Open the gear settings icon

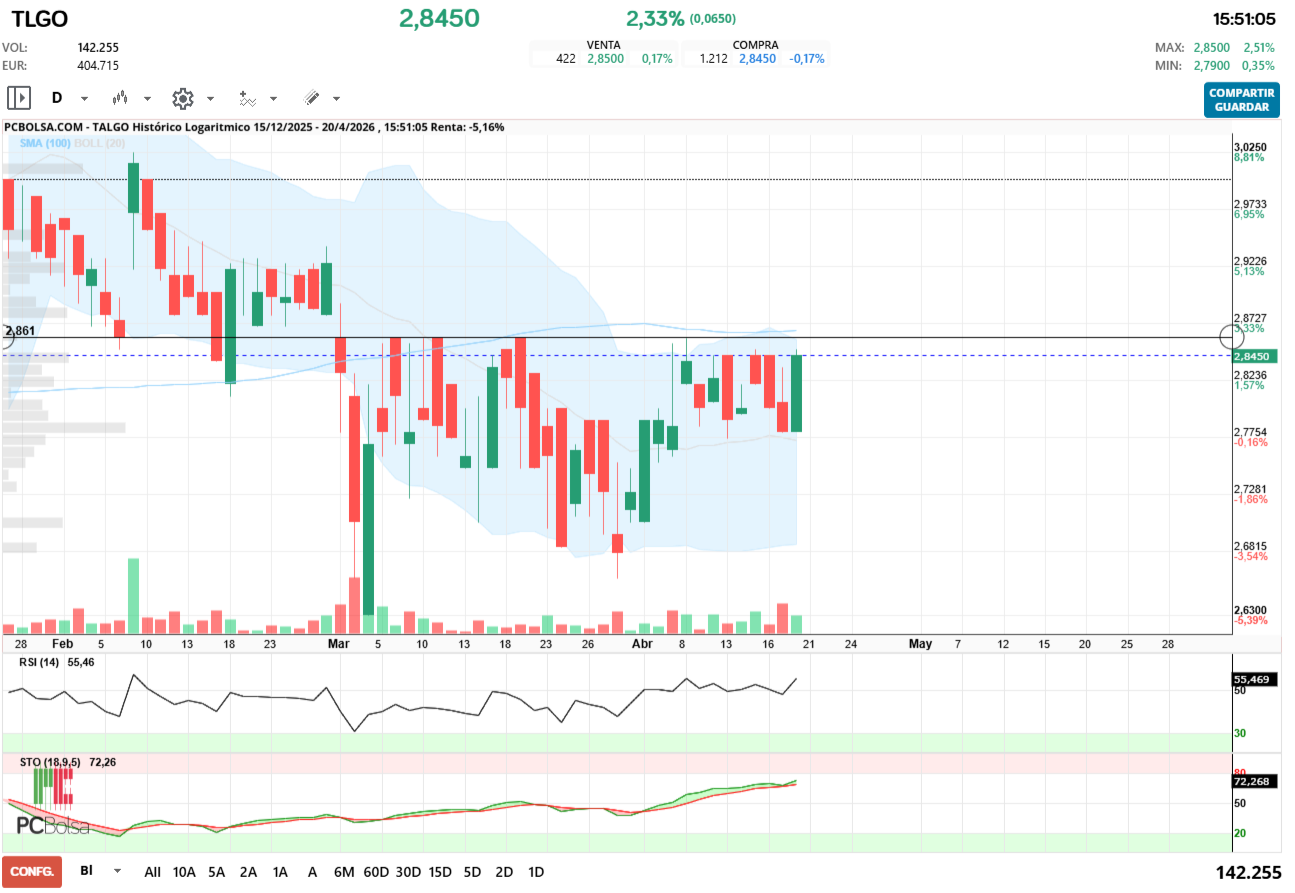pyautogui.click(x=182, y=98)
